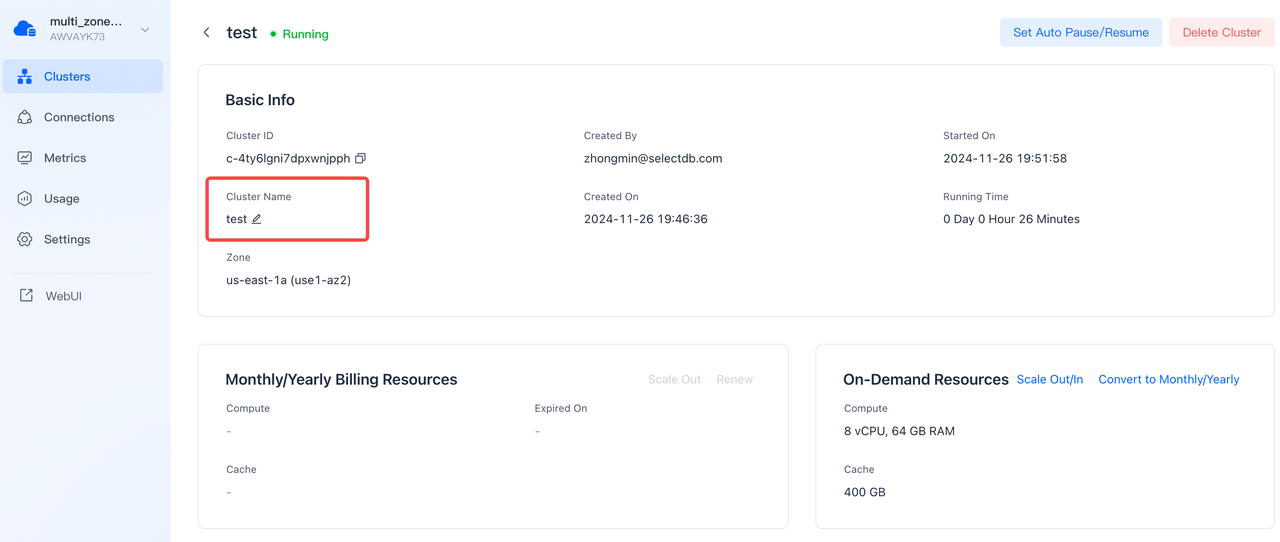Click the cloud logo icon in sidebar
The image size is (1280, 542).
click(x=25, y=29)
